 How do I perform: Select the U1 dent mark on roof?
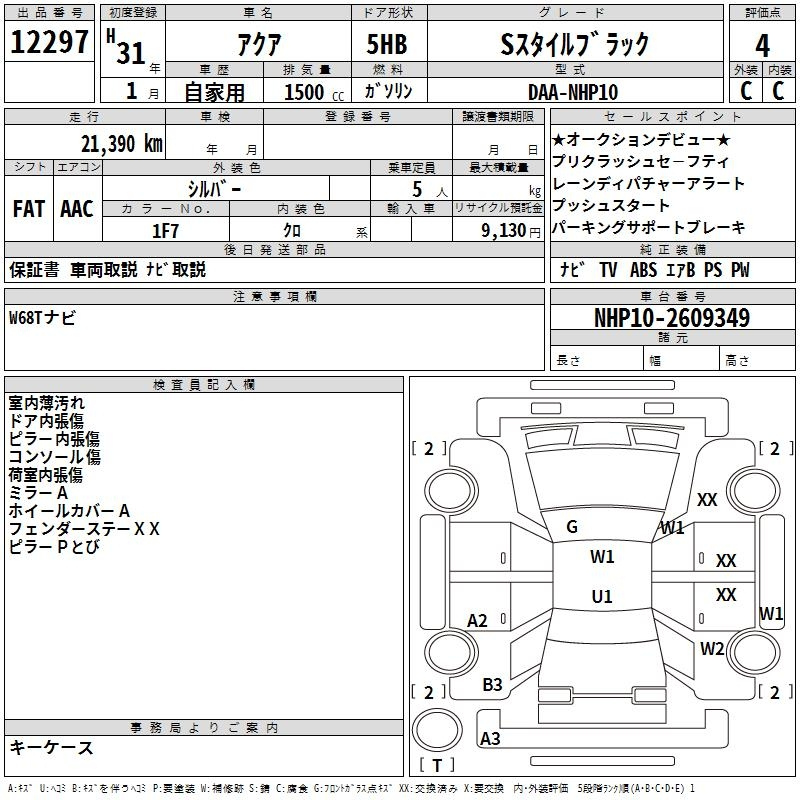(x=602, y=596)
